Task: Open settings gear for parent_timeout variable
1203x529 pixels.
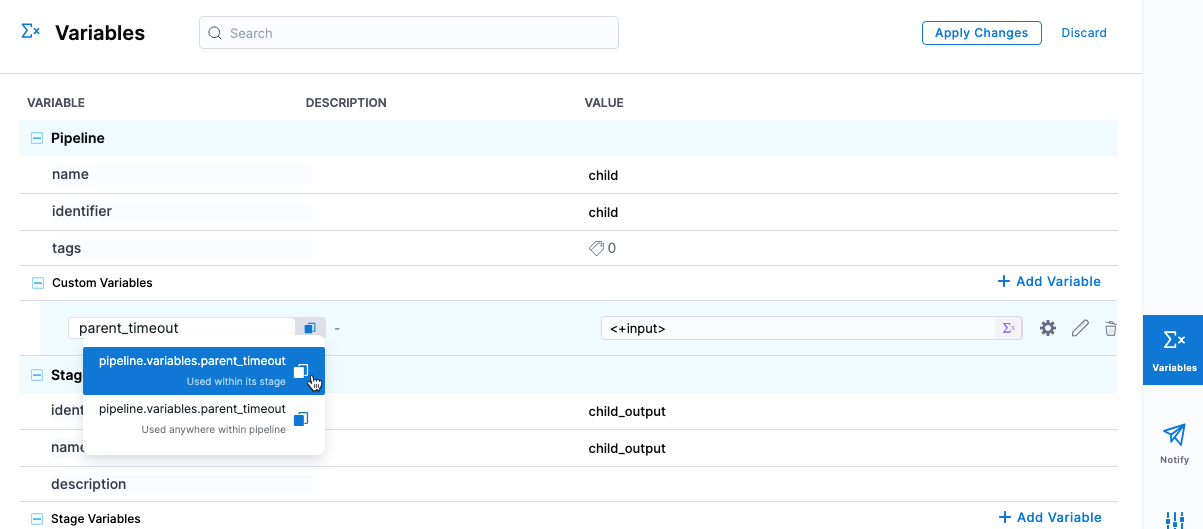Action: 1048,328
